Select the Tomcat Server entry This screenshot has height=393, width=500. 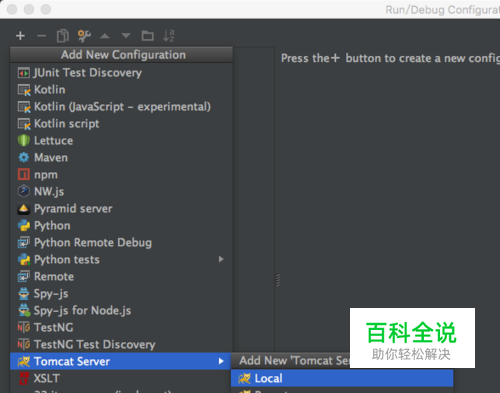point(121,361)
